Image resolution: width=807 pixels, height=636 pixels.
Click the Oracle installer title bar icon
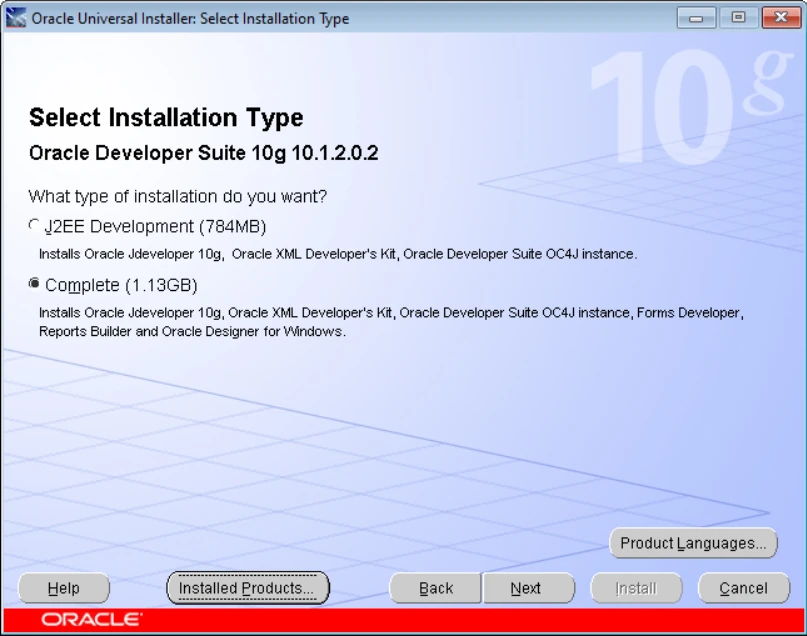pyautogui.click(x=15, y=18)
